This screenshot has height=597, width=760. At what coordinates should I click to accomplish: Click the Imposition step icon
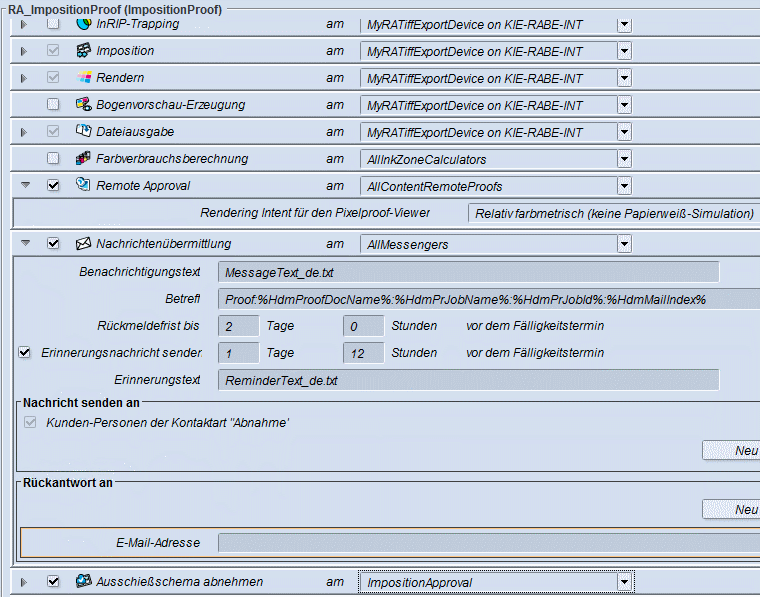coord(84,50)
